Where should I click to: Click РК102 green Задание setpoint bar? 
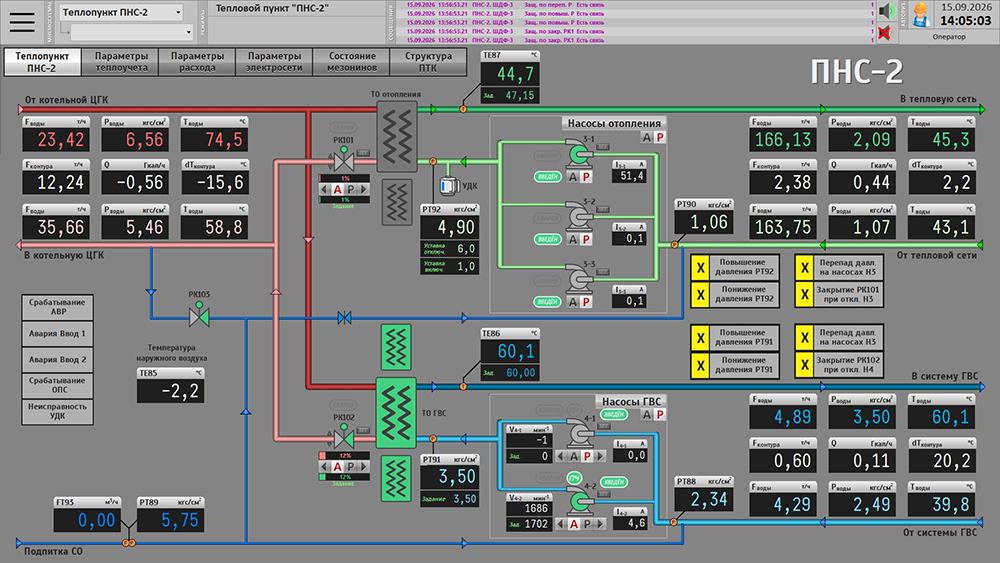coord(344,477)
